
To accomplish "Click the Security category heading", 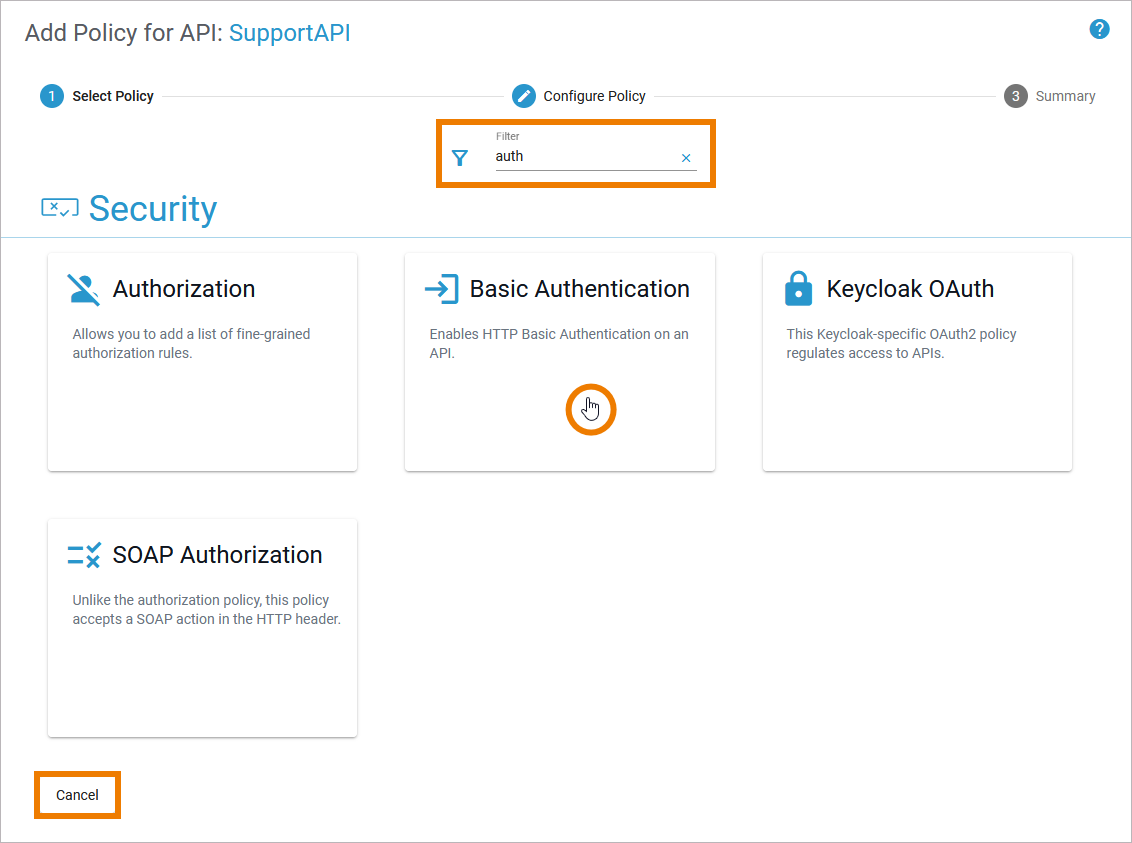I will (152, 209).
